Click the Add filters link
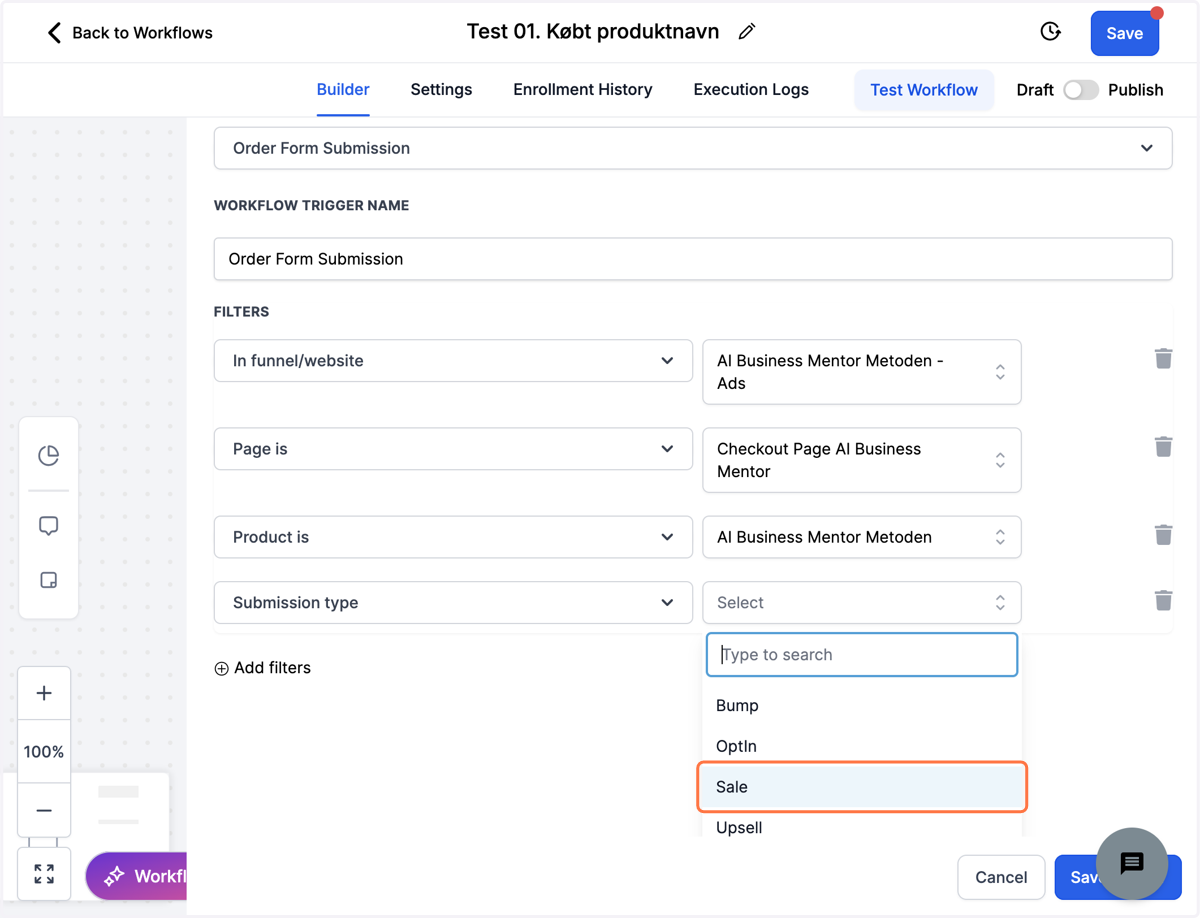Image resolution: width=1200 pixels, height=918 pixels. [x=262, y=668]
